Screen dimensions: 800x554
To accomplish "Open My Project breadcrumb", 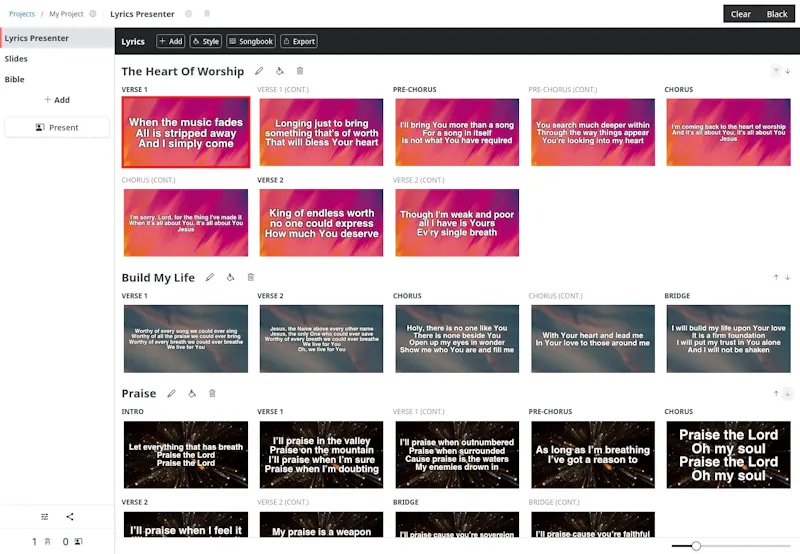I will [x=66, y=14].
